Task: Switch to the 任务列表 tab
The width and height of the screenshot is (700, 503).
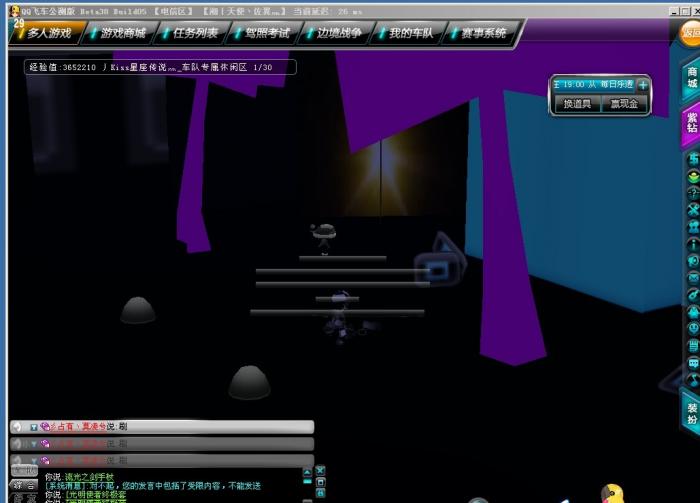Action: [193, 33]
